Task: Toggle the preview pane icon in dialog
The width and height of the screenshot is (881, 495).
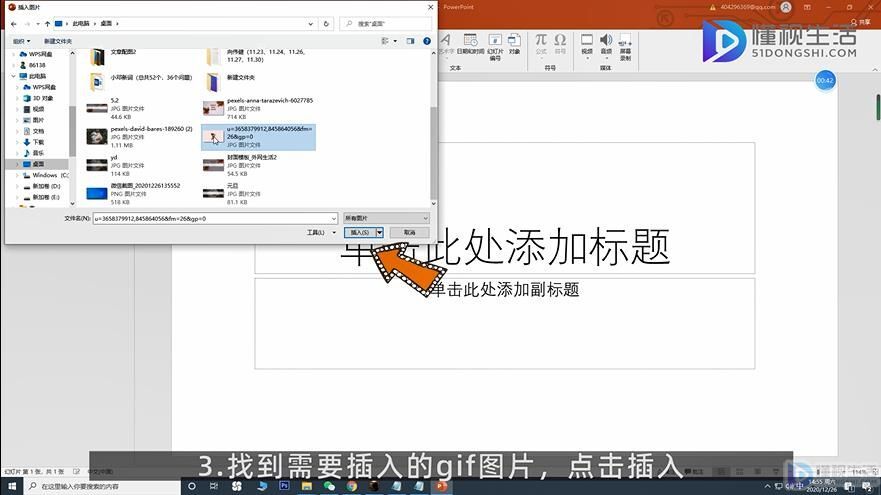Action: tap(410, 41)
